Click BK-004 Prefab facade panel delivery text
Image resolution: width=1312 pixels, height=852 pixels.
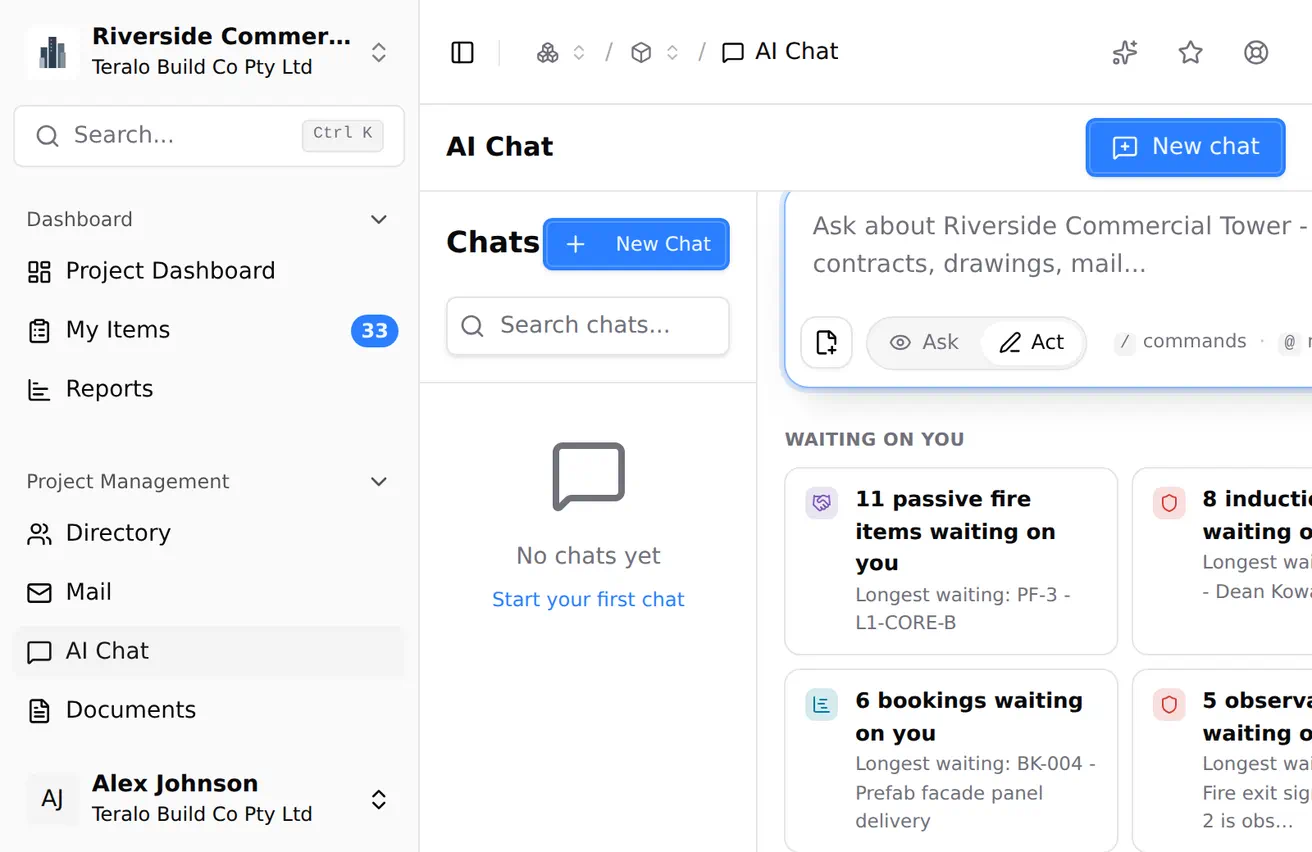[x=975, y=792]
